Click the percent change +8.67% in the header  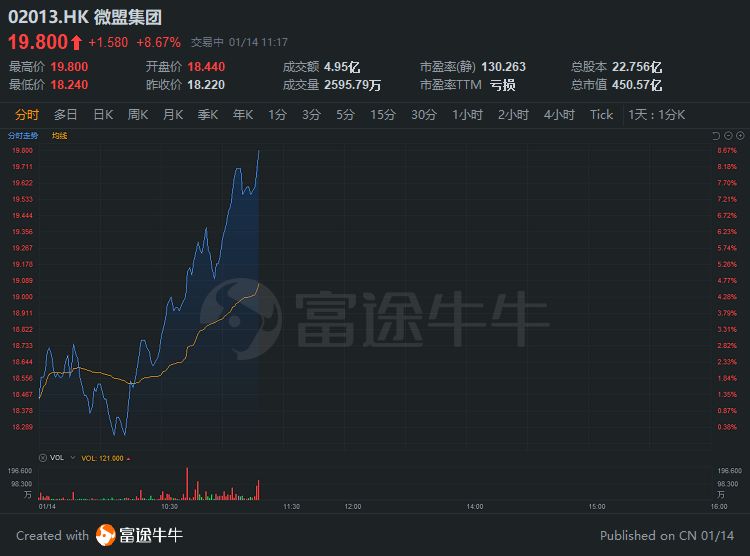point(158,43)
